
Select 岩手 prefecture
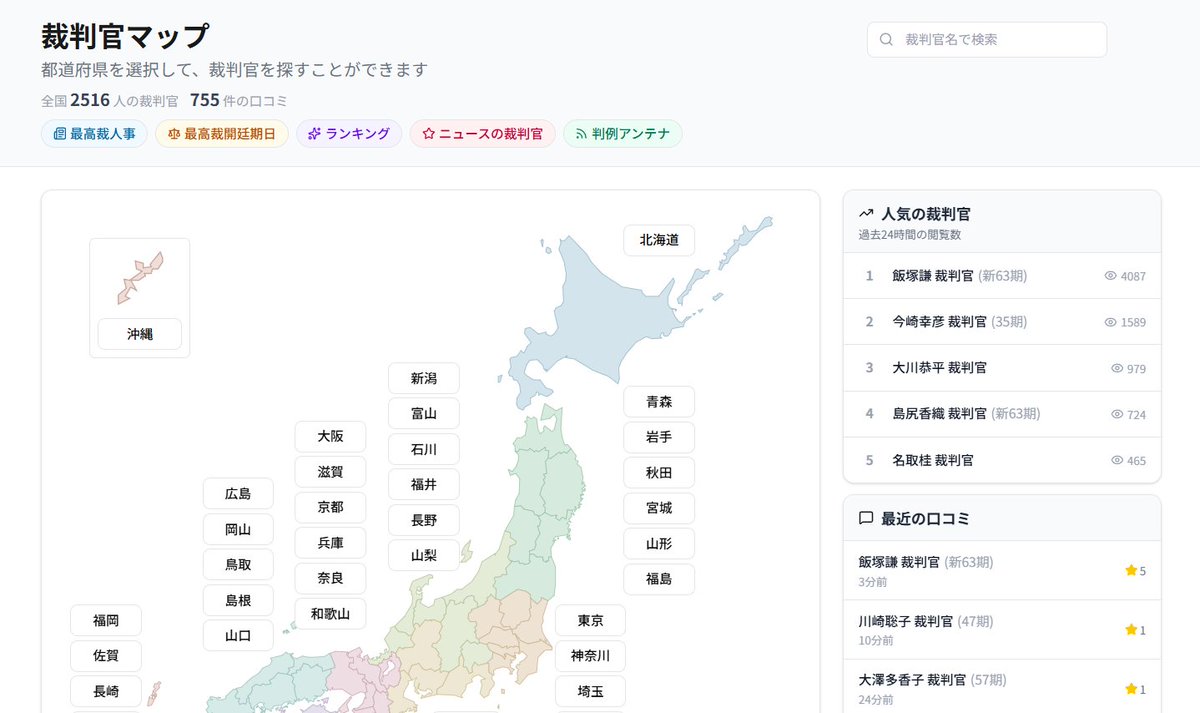(x=659, y=437)
